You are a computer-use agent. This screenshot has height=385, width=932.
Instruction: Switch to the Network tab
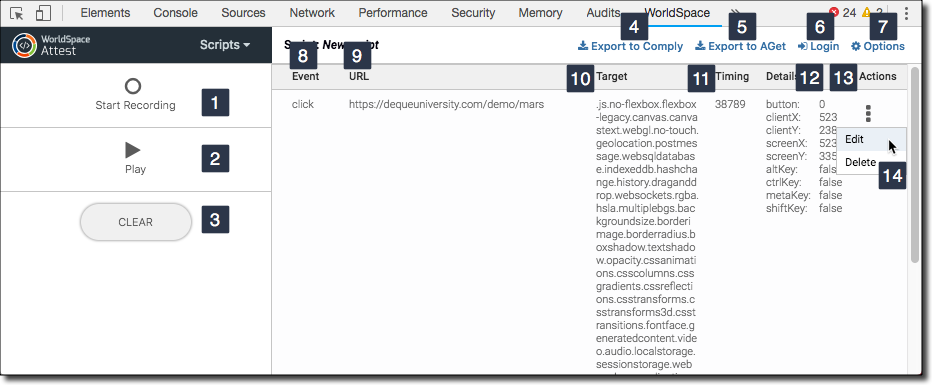(312, 12)
